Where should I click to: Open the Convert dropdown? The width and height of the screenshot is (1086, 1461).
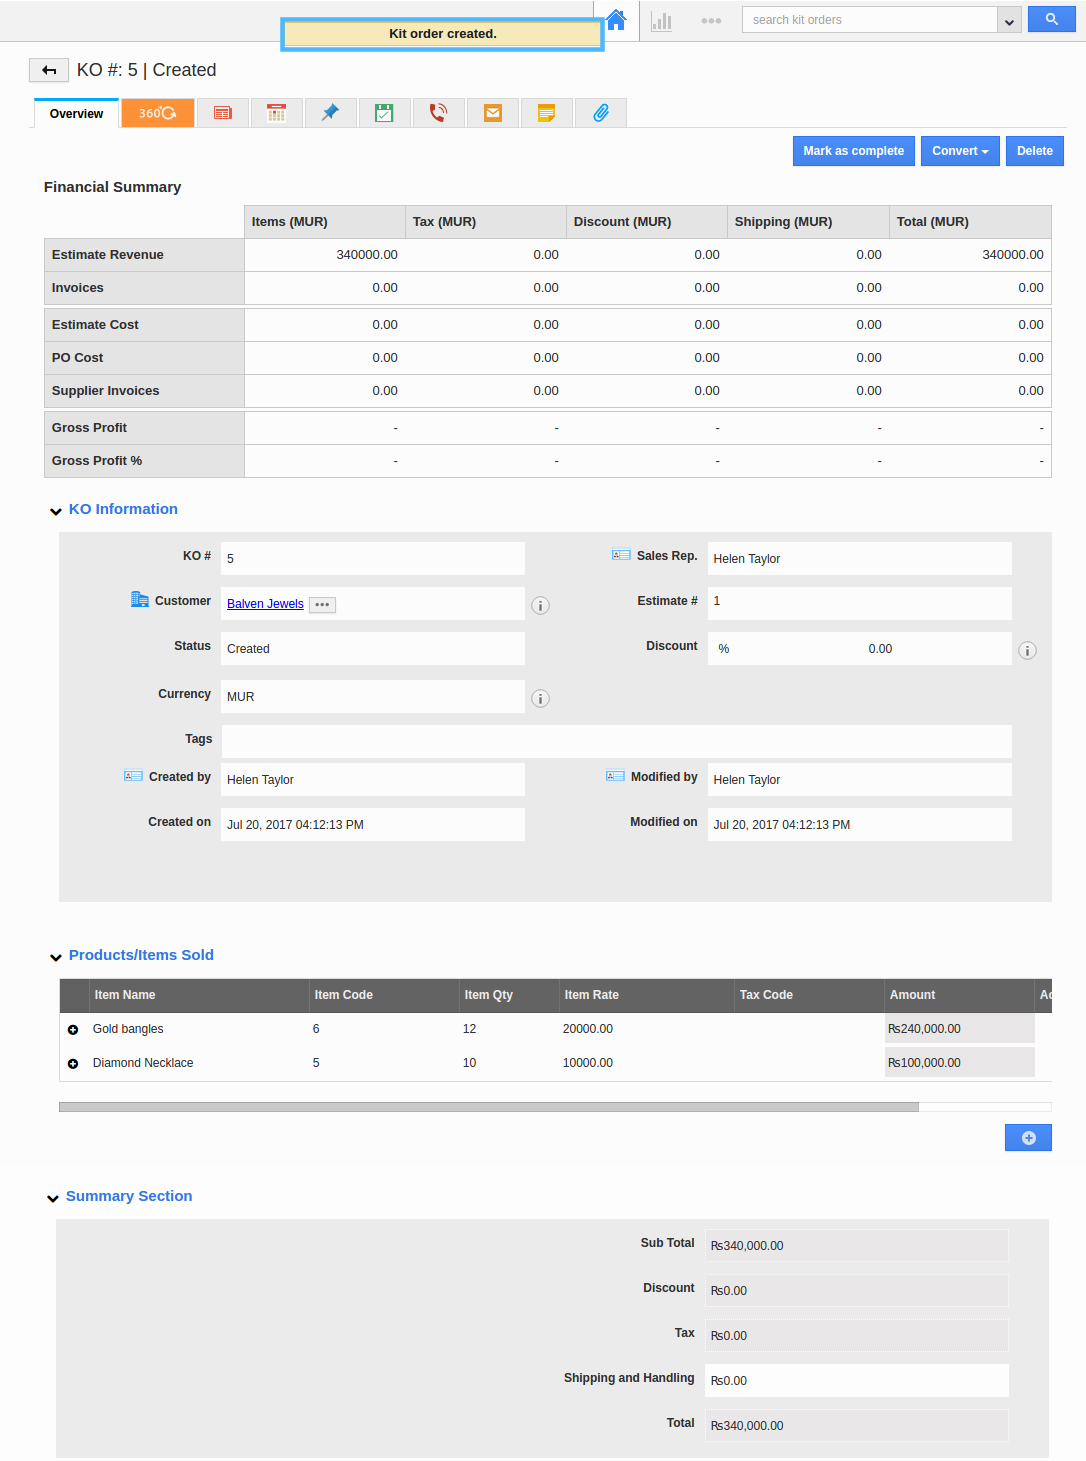coord(959,151)
